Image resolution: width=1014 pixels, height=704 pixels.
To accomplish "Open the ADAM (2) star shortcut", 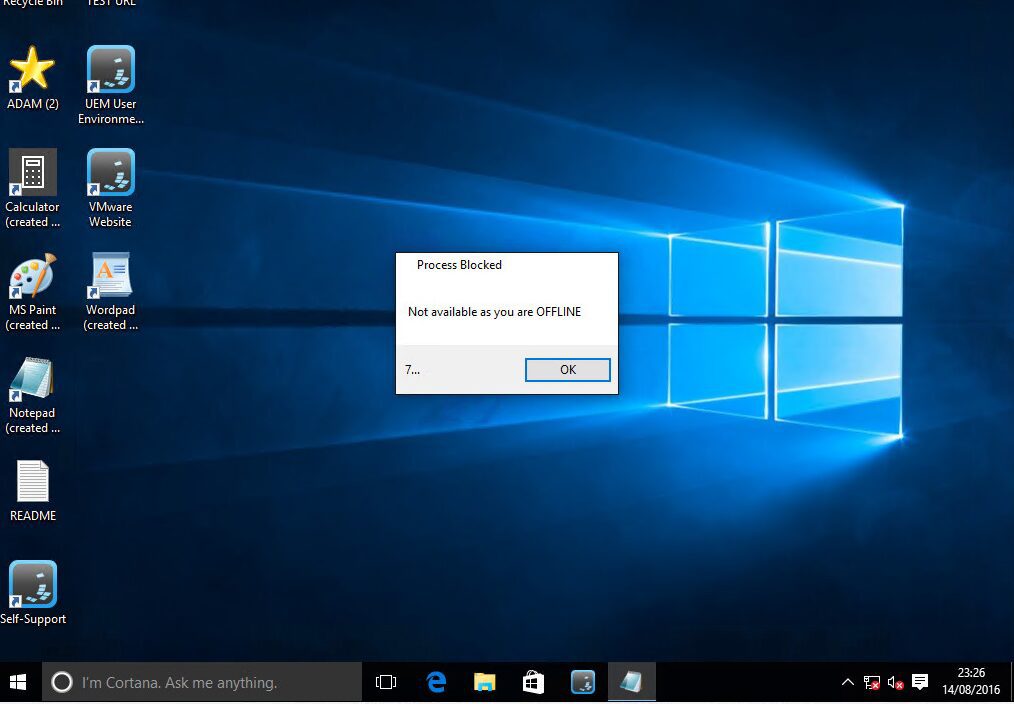I will tap(32, 78).
